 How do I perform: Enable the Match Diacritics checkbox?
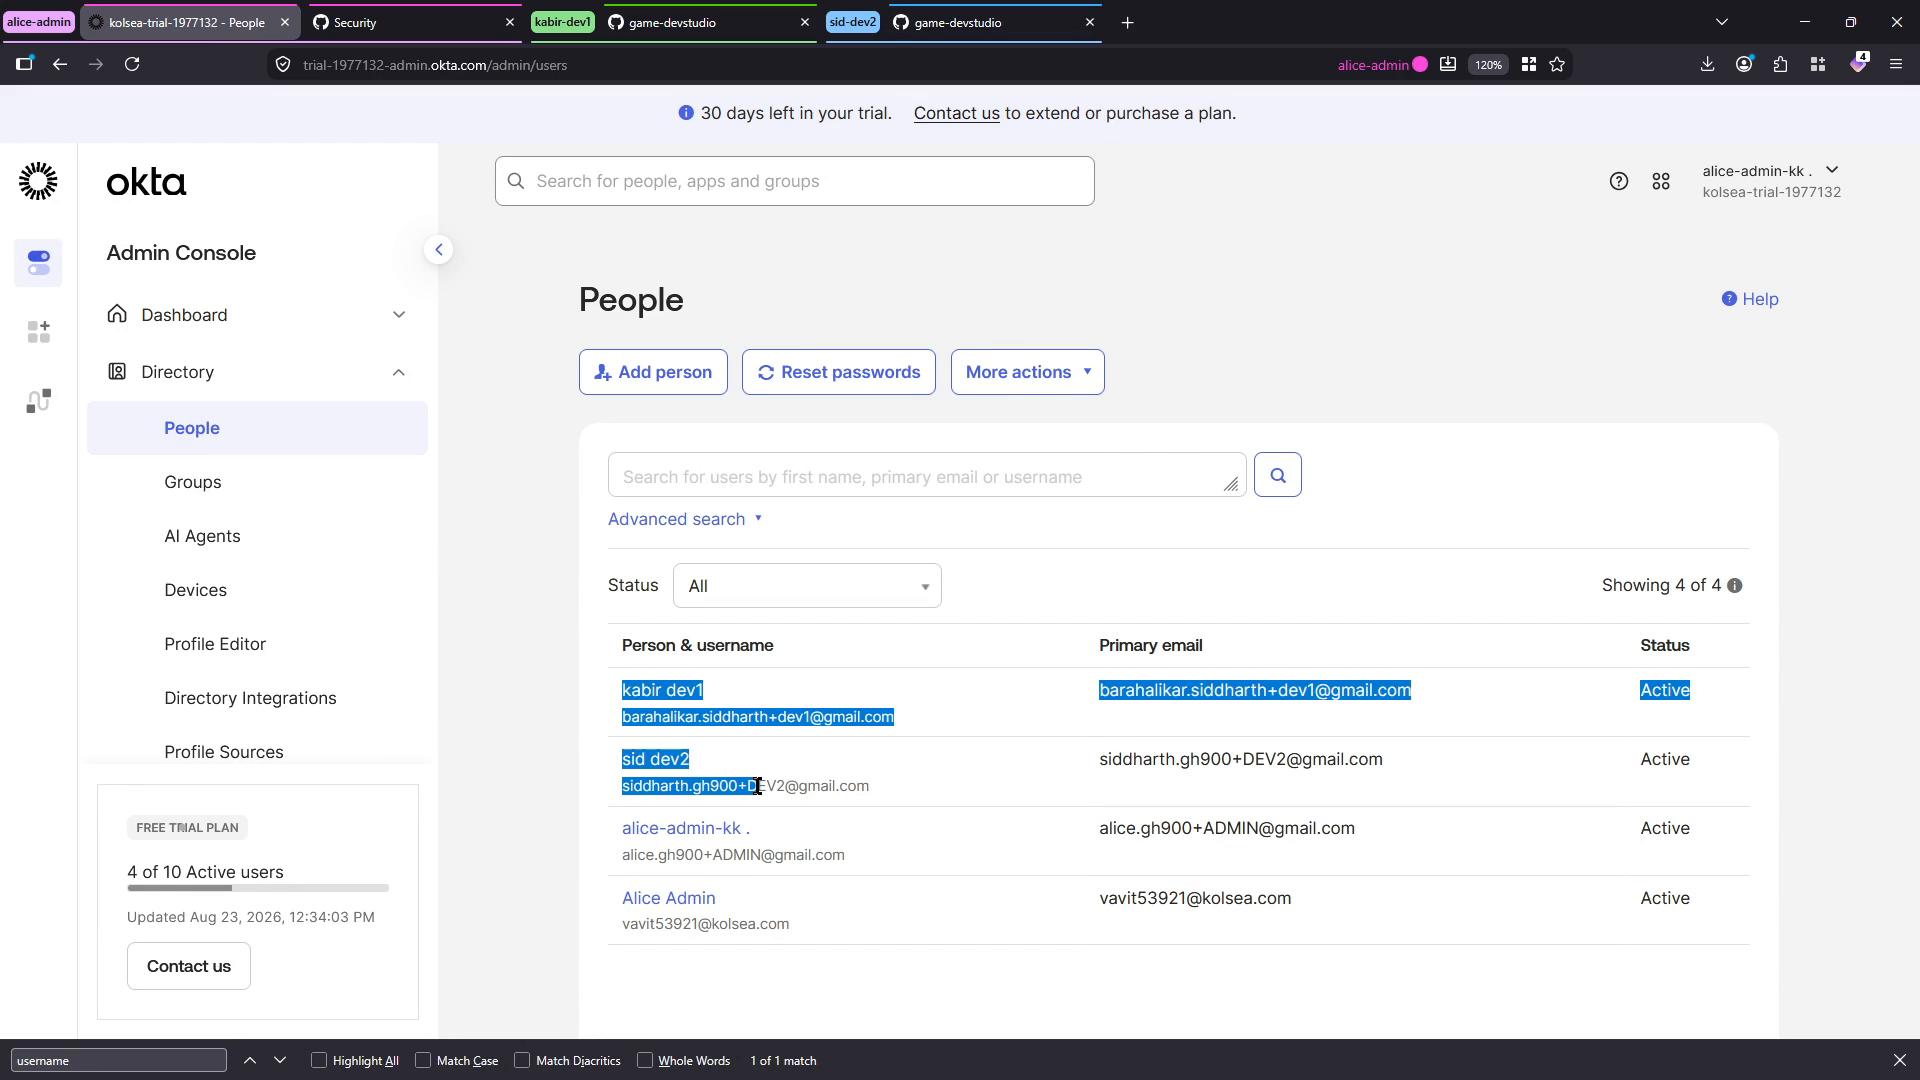[x=522, y=1060]
